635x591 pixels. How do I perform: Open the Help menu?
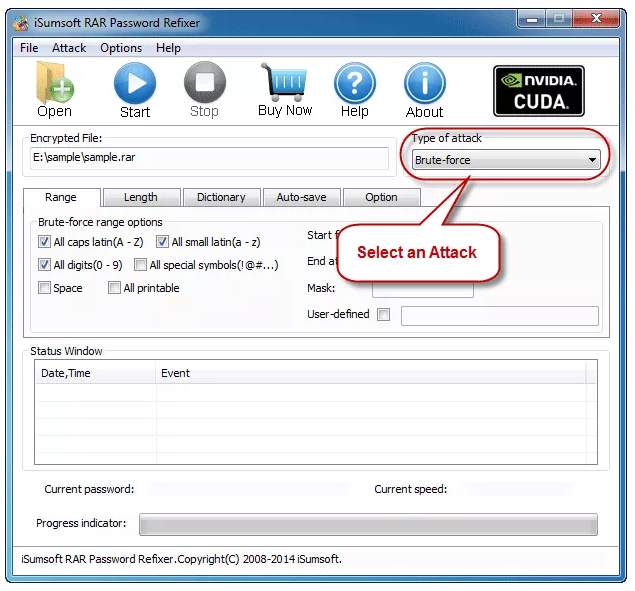168,48
